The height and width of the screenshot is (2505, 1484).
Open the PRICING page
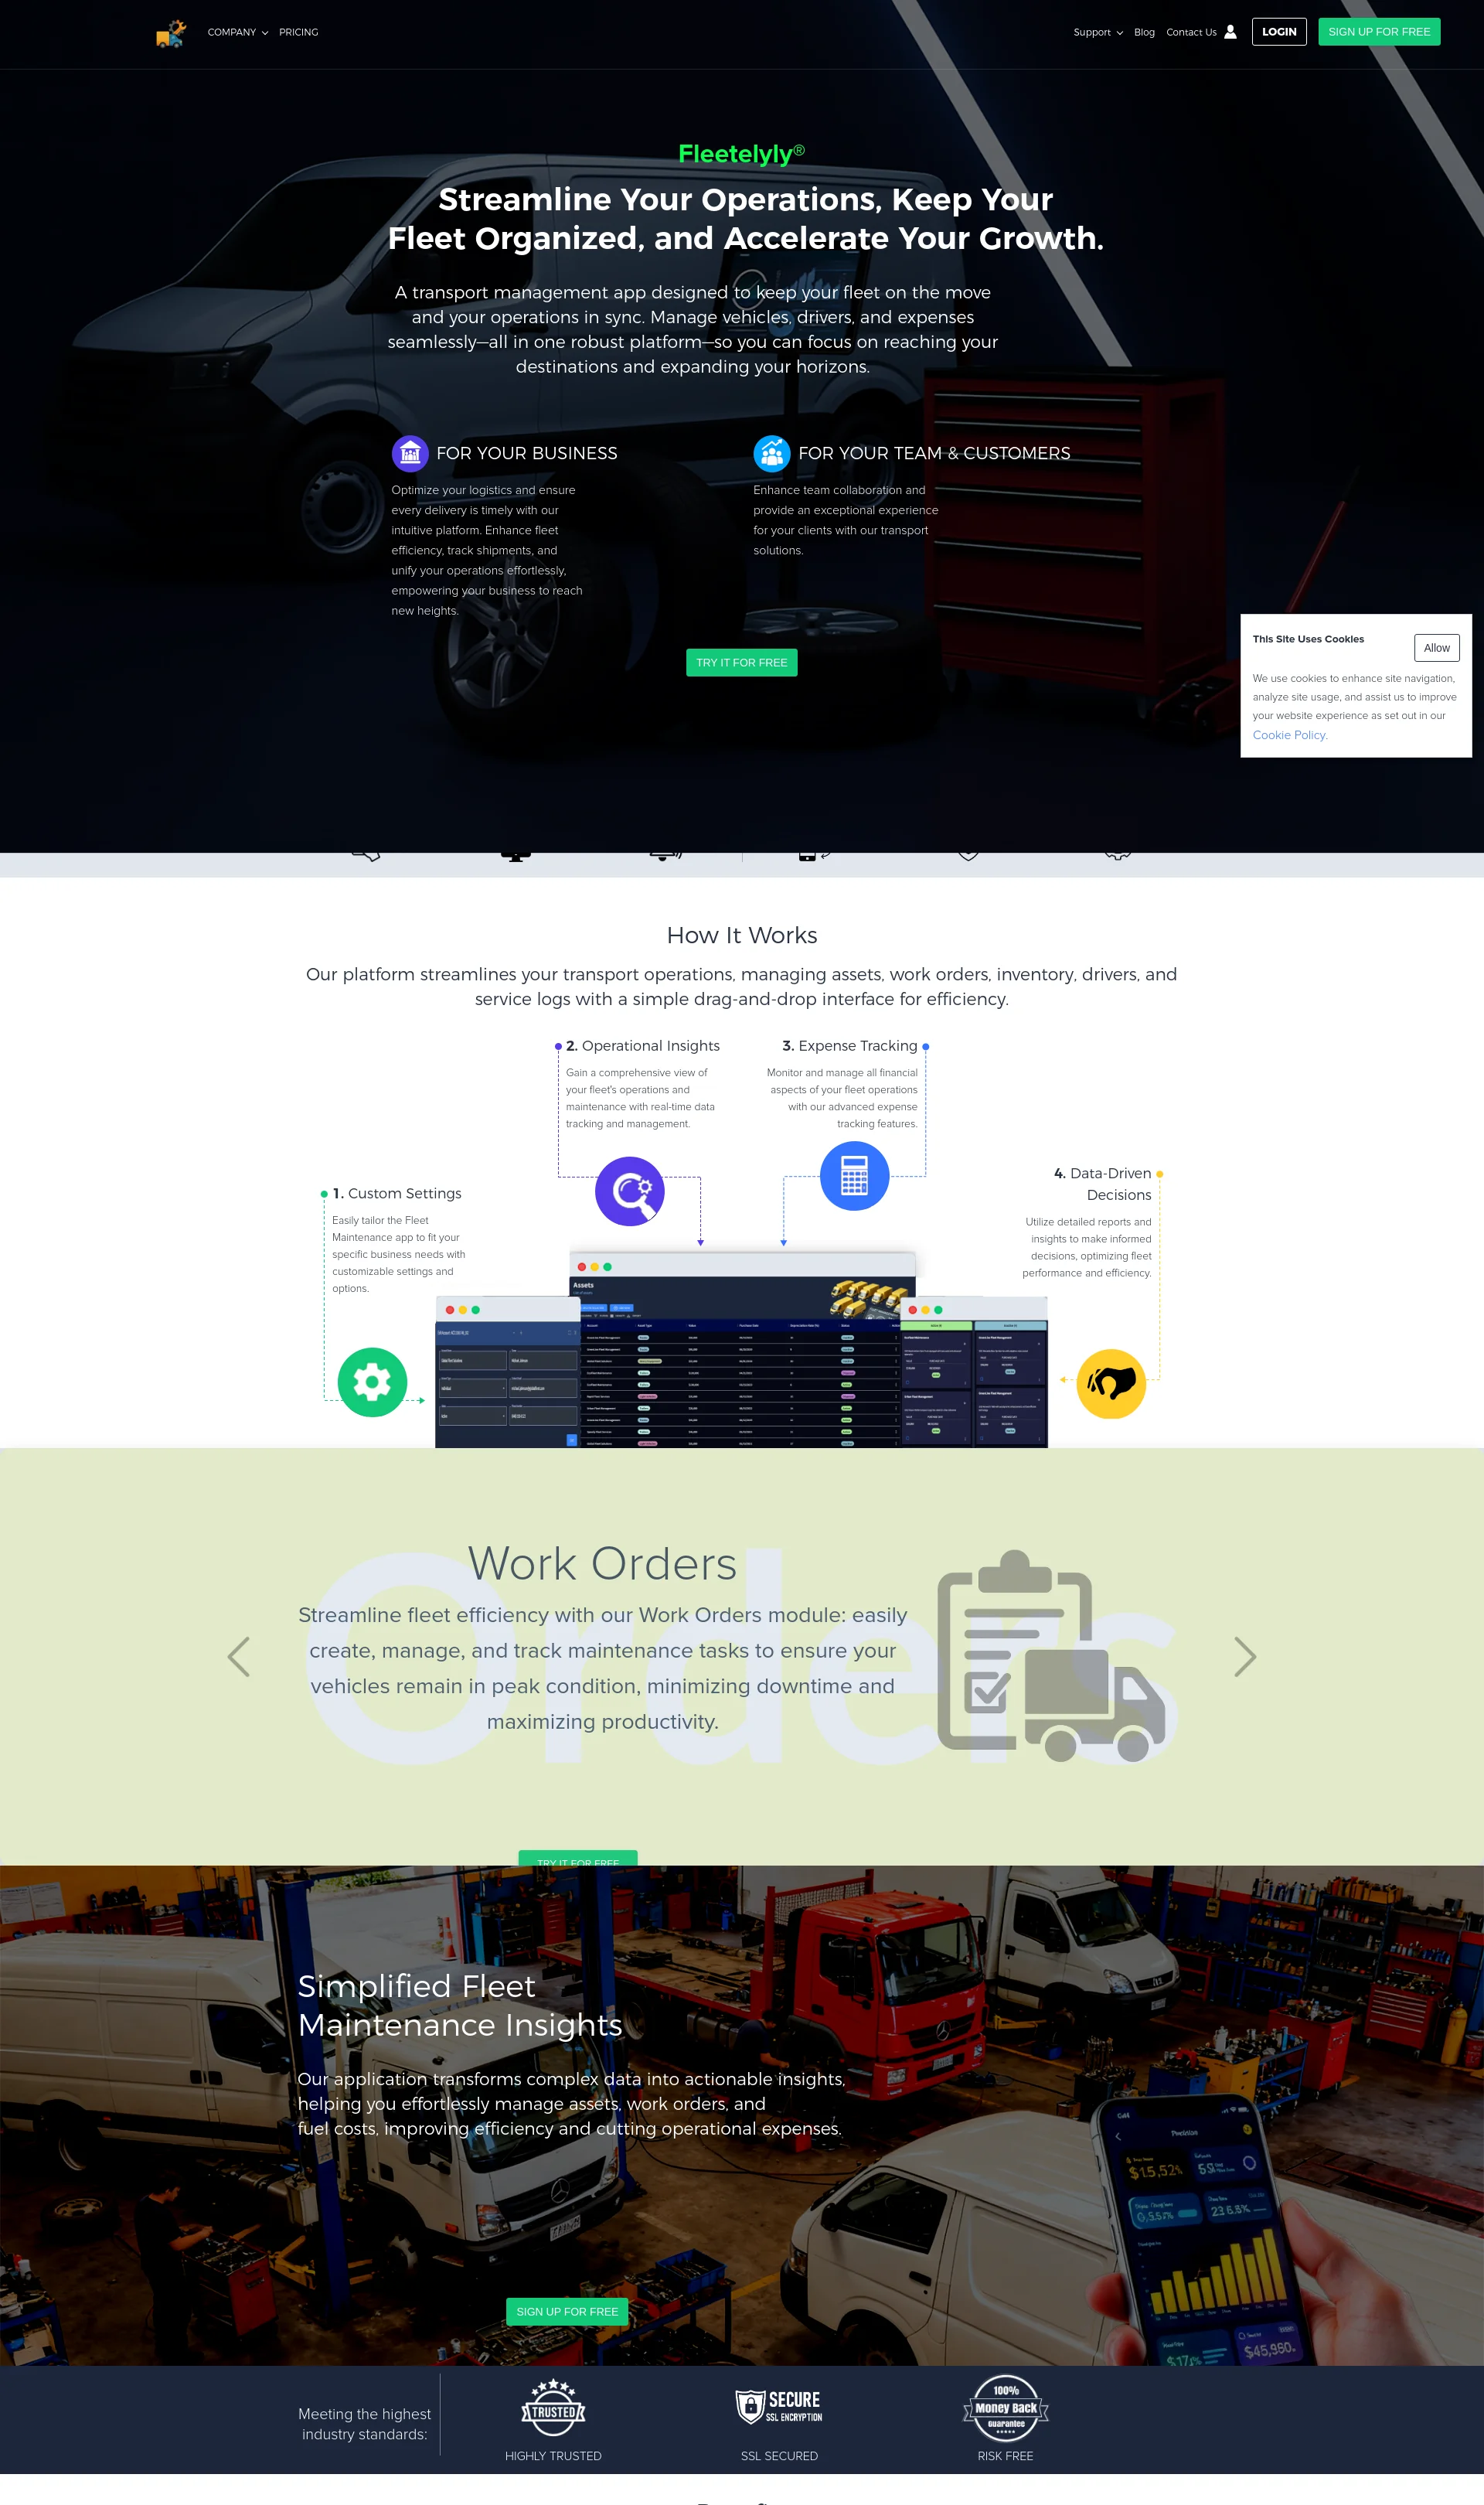tap(299, 33)
